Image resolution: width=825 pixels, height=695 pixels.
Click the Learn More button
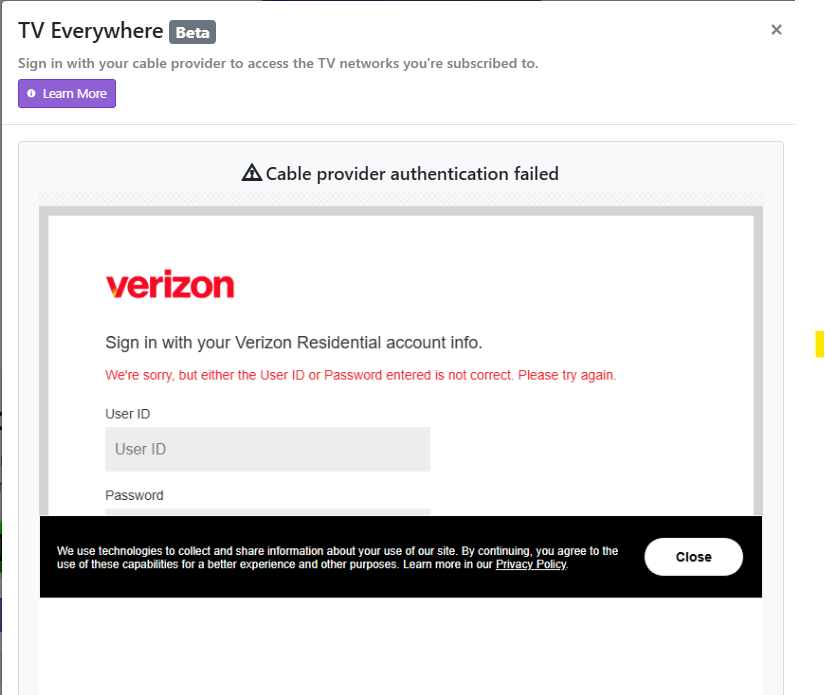[x=67, y=94]
